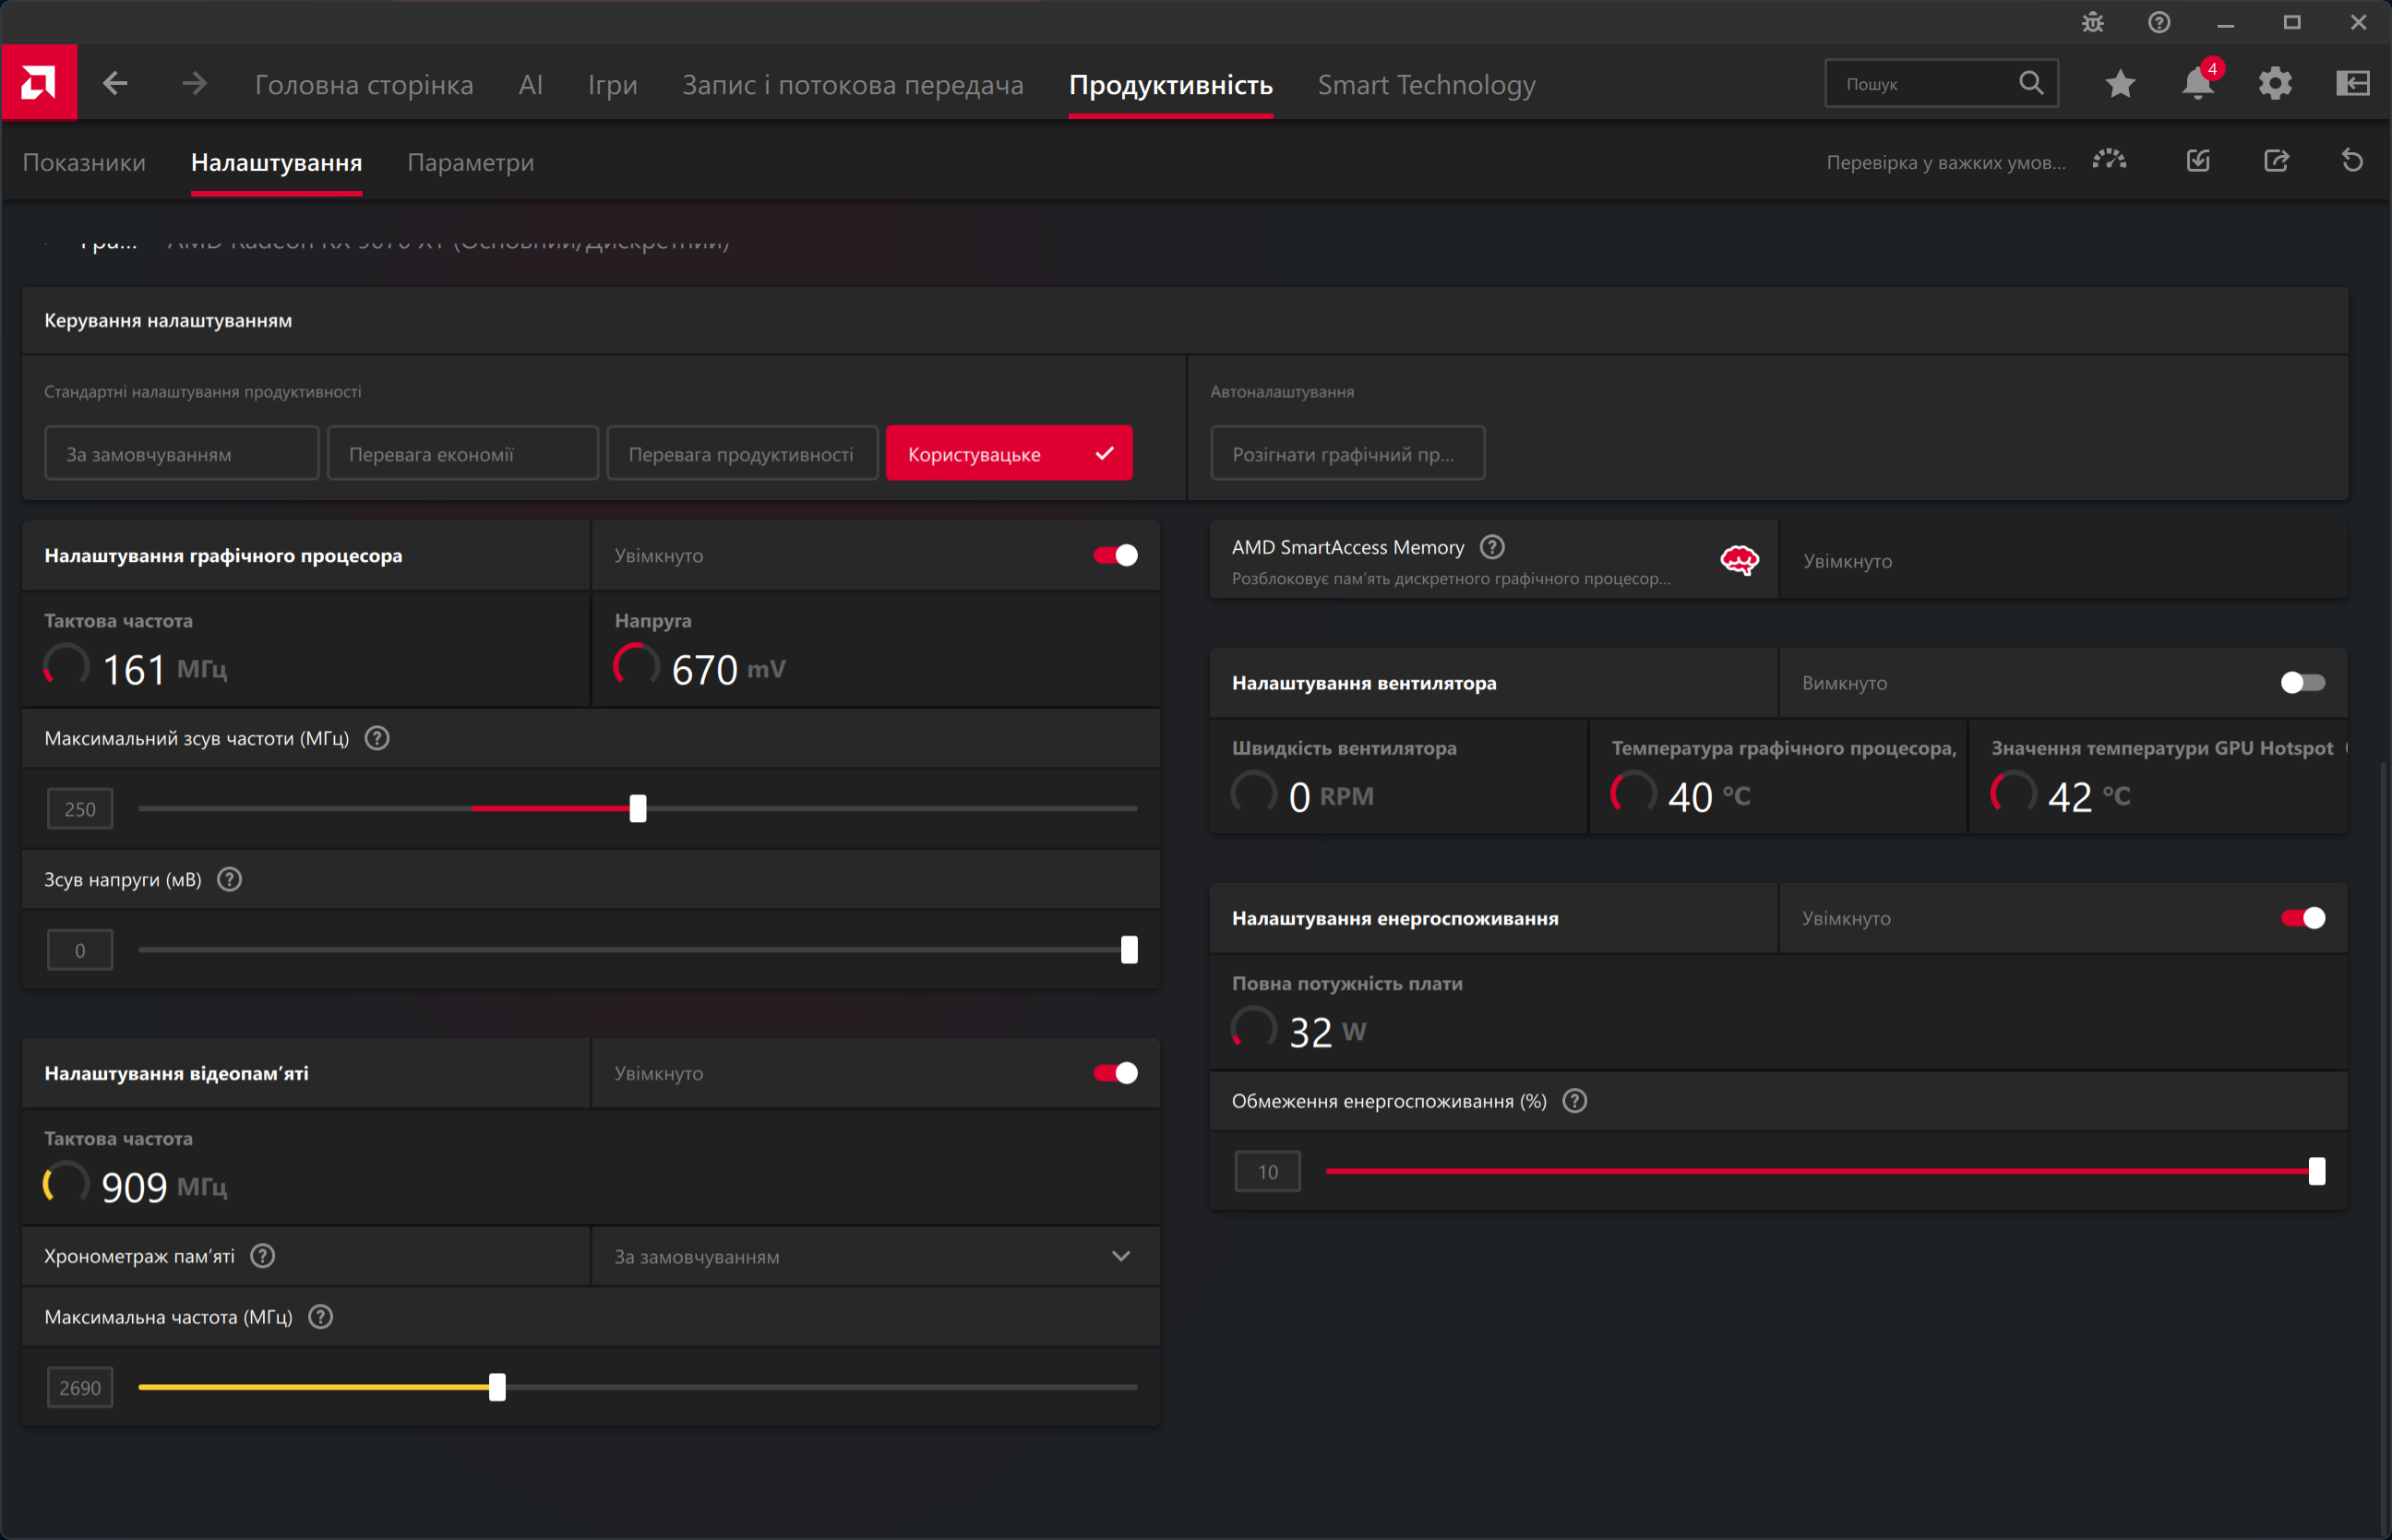Open notifications bell icon
The image size is (2392, 1540).
[2197, 84]
